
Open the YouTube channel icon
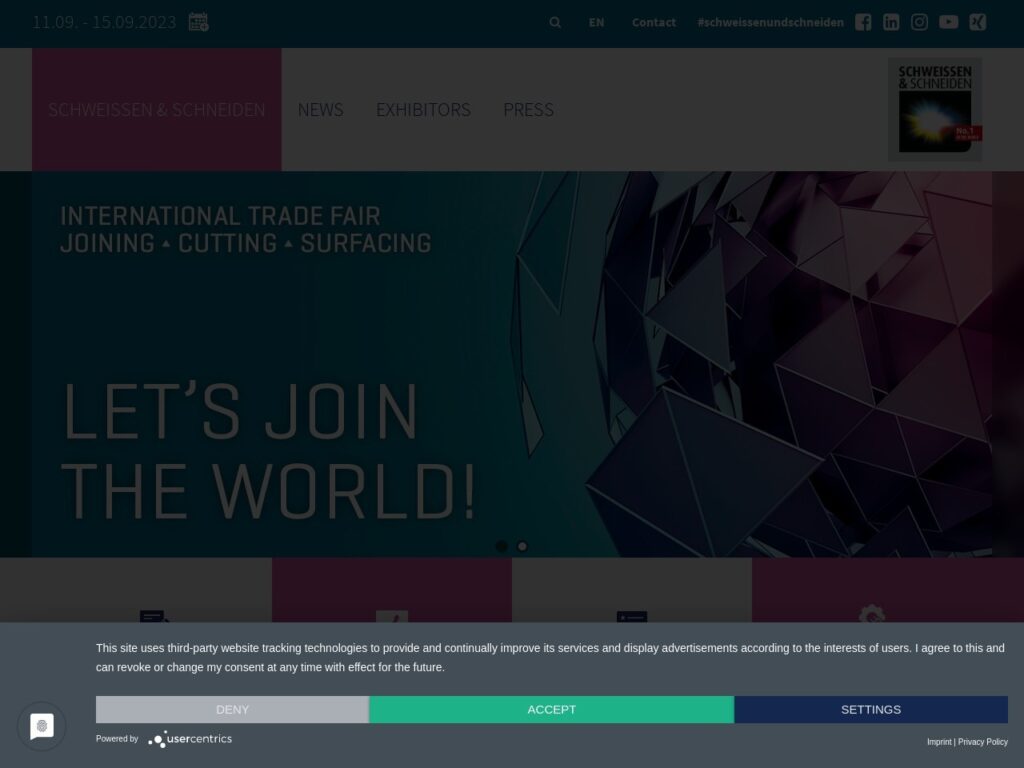pos(948,22)
